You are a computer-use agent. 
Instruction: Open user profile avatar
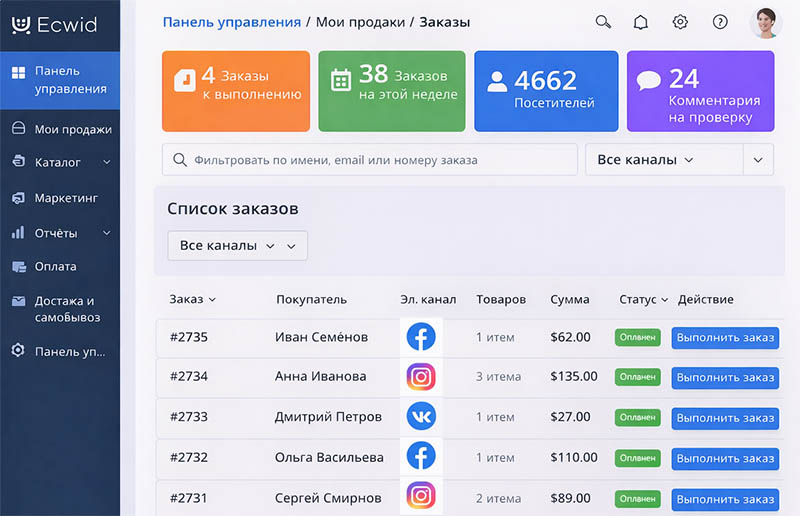[x=765, y=22]
